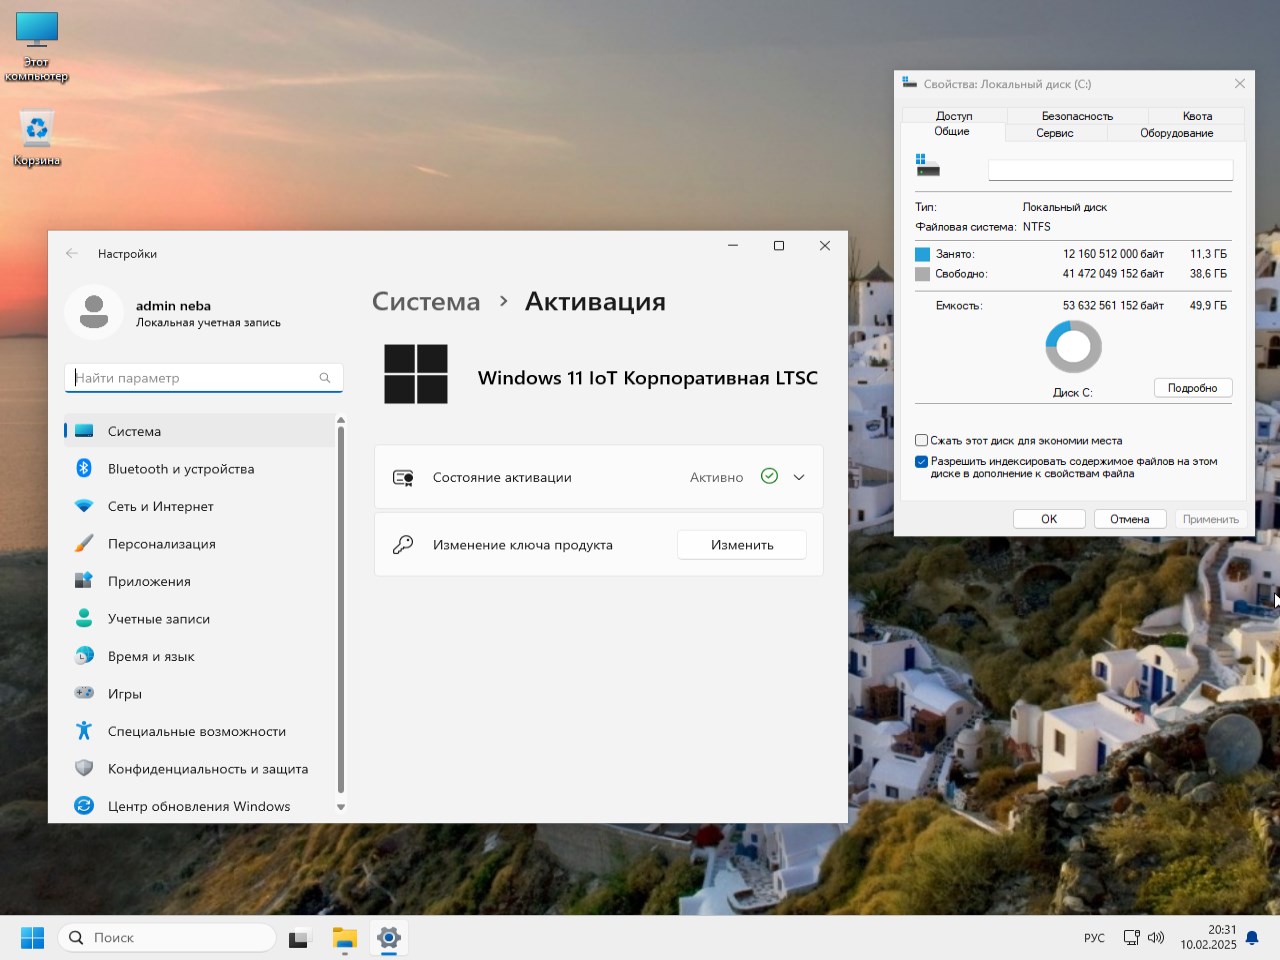1280x960 pixels.
Task: Click the Изменить product key button
Action: tap(742, 545)
